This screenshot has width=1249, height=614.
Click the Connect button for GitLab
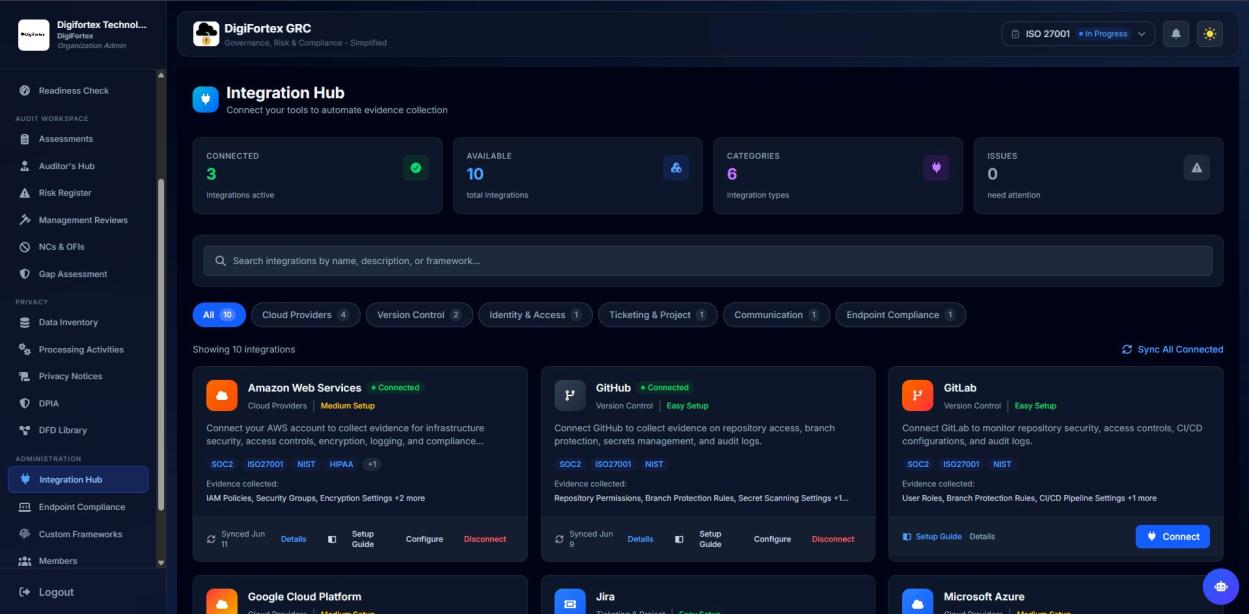point(1172,537)
